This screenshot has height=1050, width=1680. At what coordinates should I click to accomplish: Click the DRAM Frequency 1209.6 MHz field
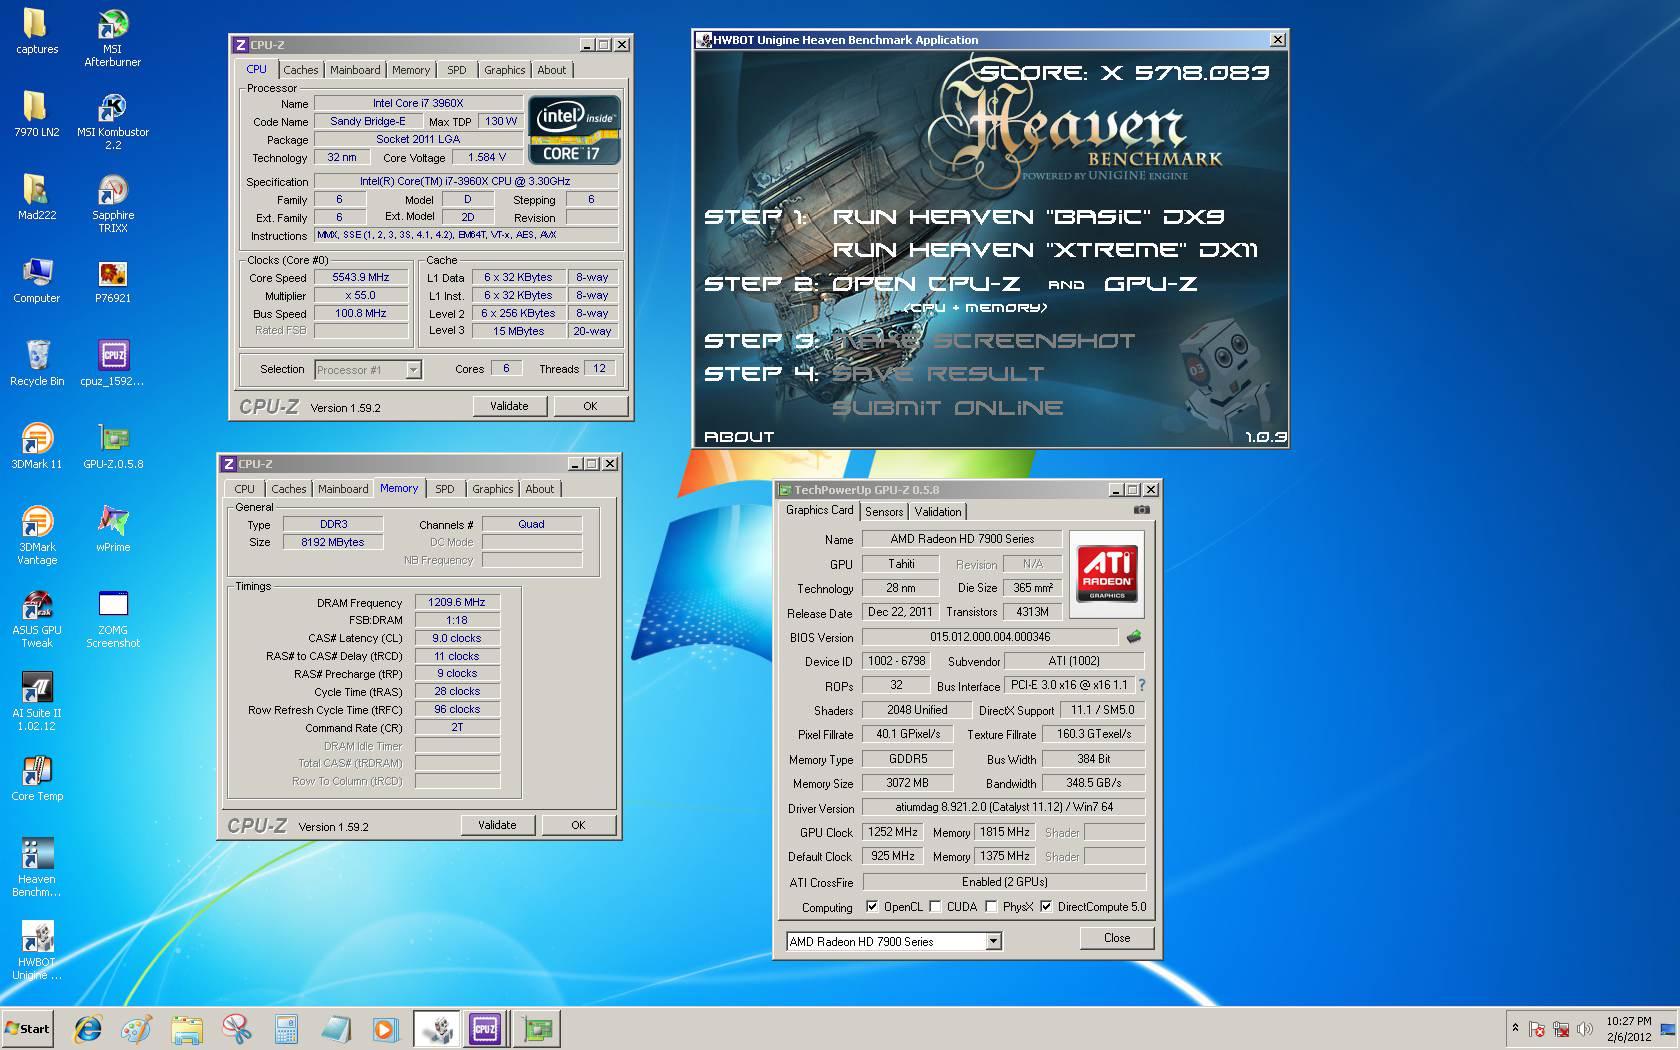457,602
